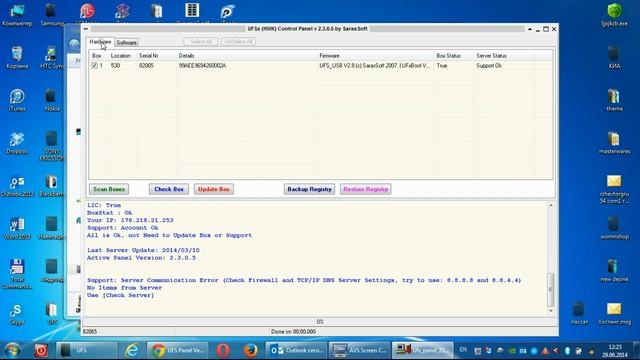Viewport: 640px width, 360px height.
Task: Click the Internet Explorer taskbar icon
Action: pos(132,350)
